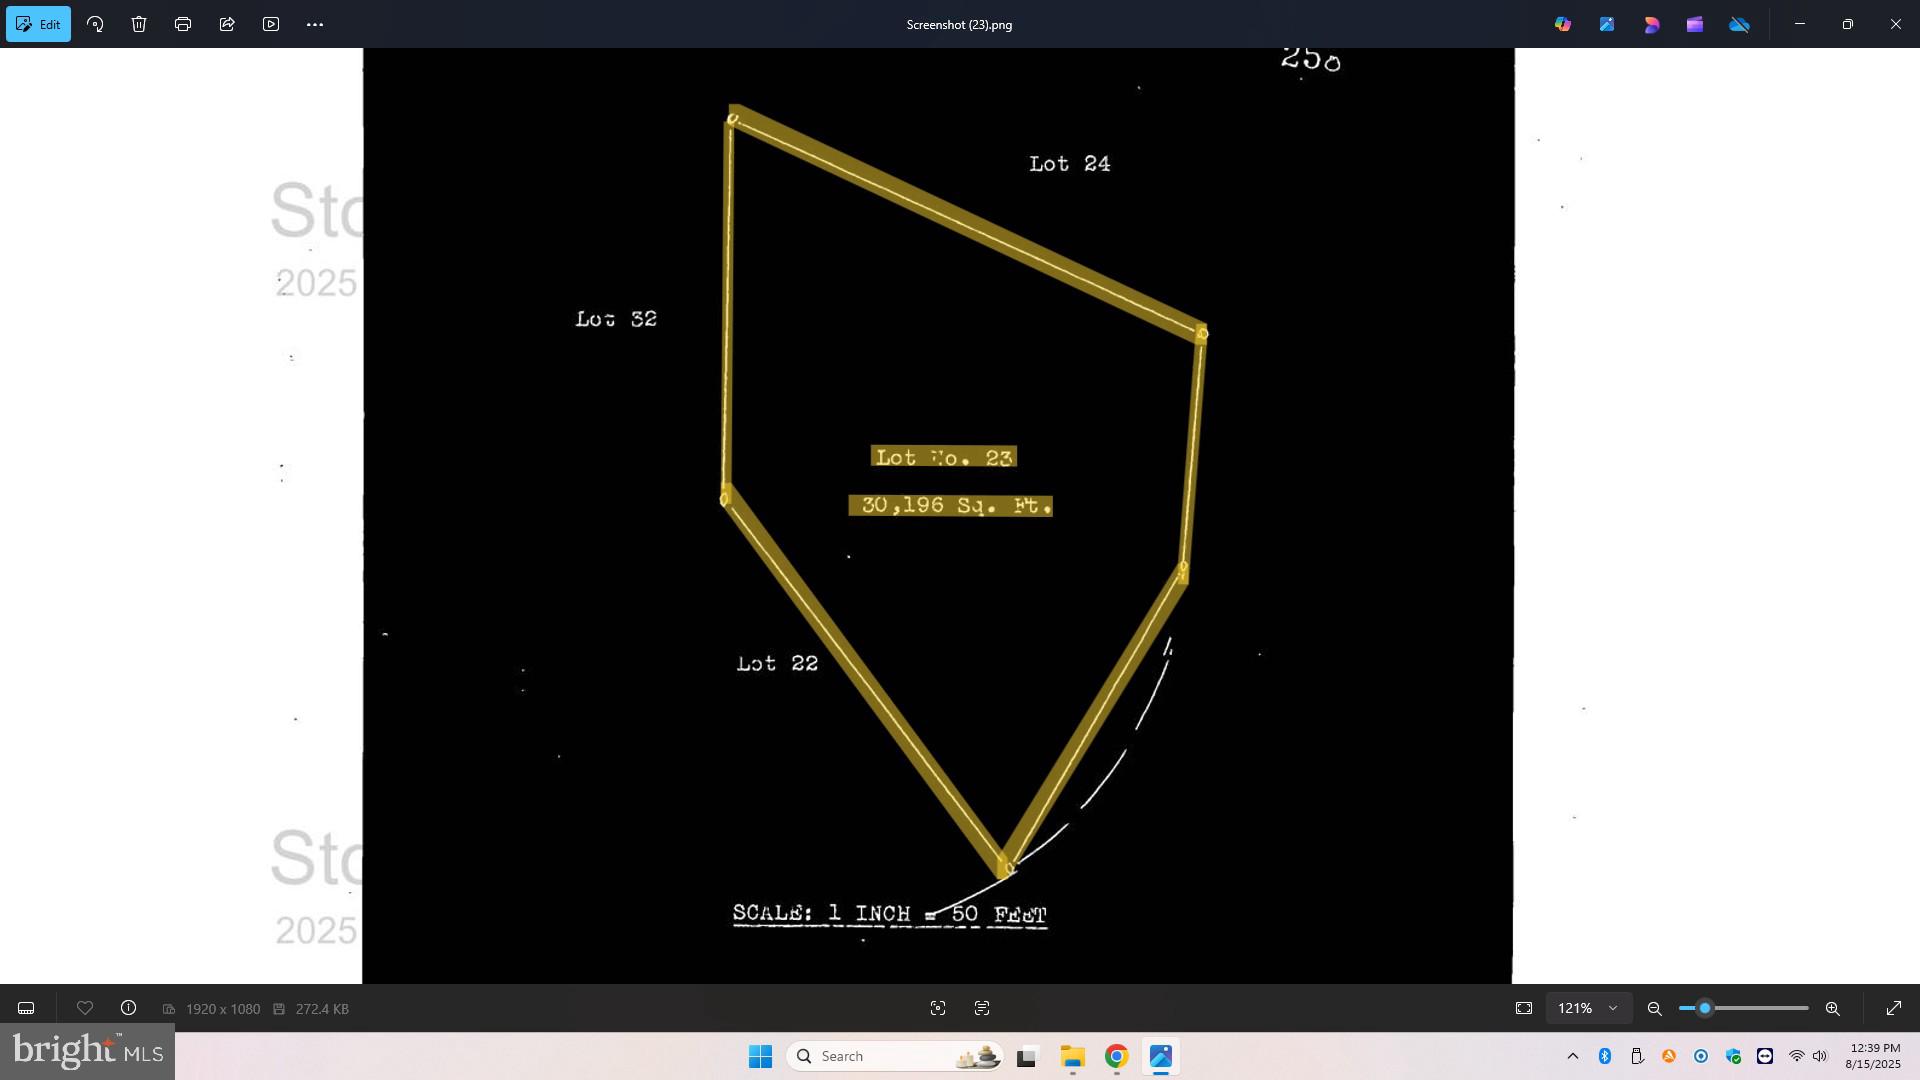Screen dimensions: 1920x1080
Task: Show hidden system tray icons chevron
Action: 1573,1056
